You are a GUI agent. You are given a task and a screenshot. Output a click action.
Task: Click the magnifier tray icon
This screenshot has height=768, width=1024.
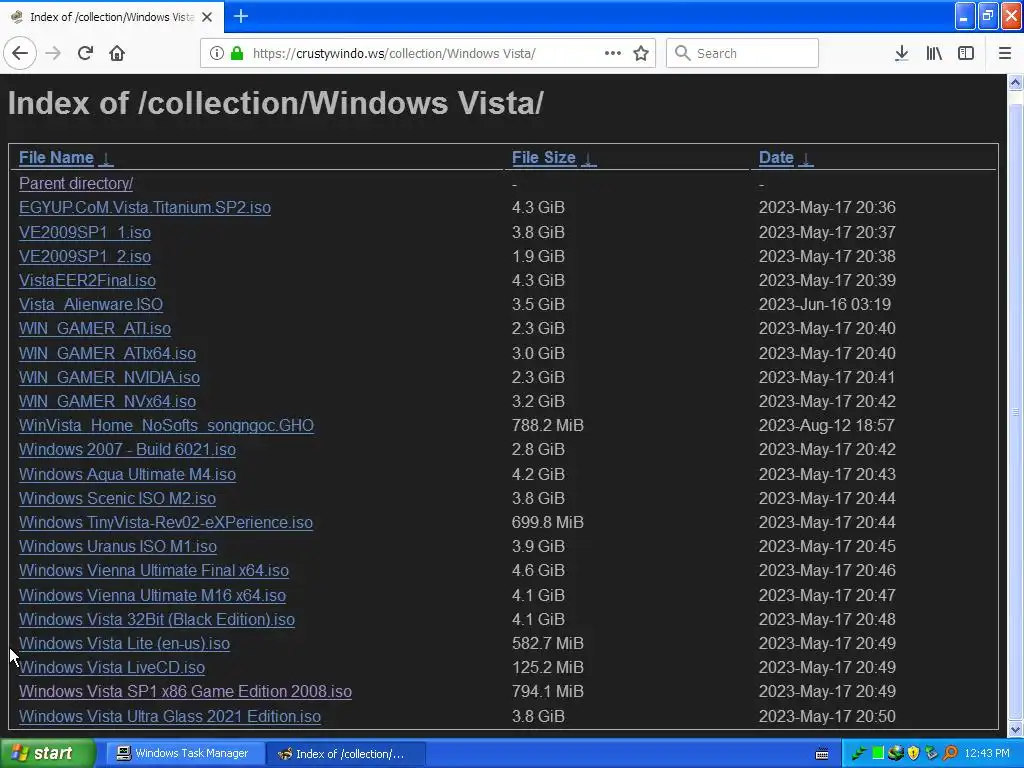950,754
